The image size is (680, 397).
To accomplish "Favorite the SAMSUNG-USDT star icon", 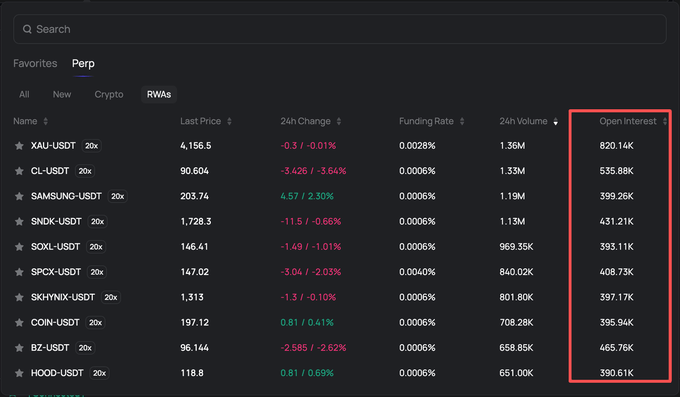I will click(19, 196).
